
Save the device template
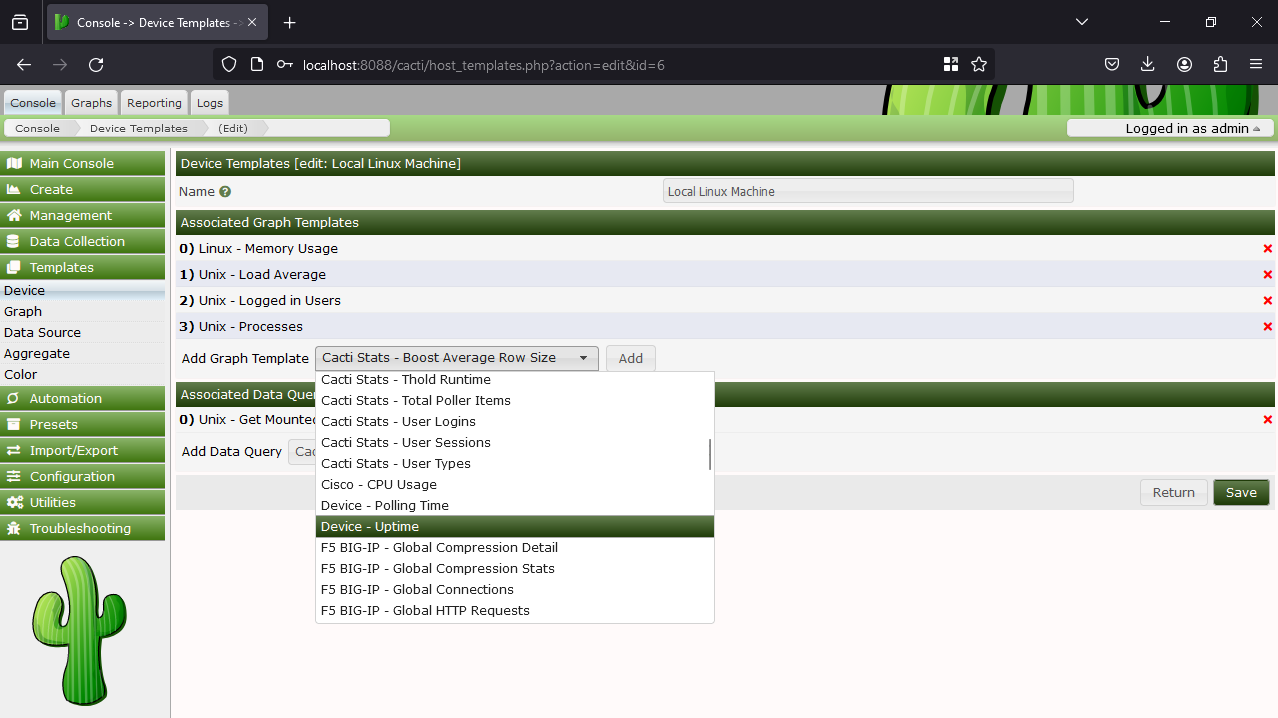pyautogui.click(x=1241, y=492)
